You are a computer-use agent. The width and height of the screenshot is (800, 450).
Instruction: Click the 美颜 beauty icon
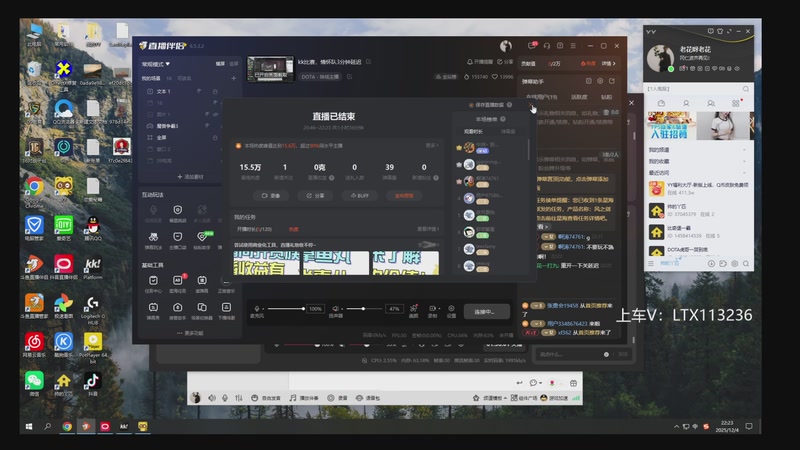(414, 311)
